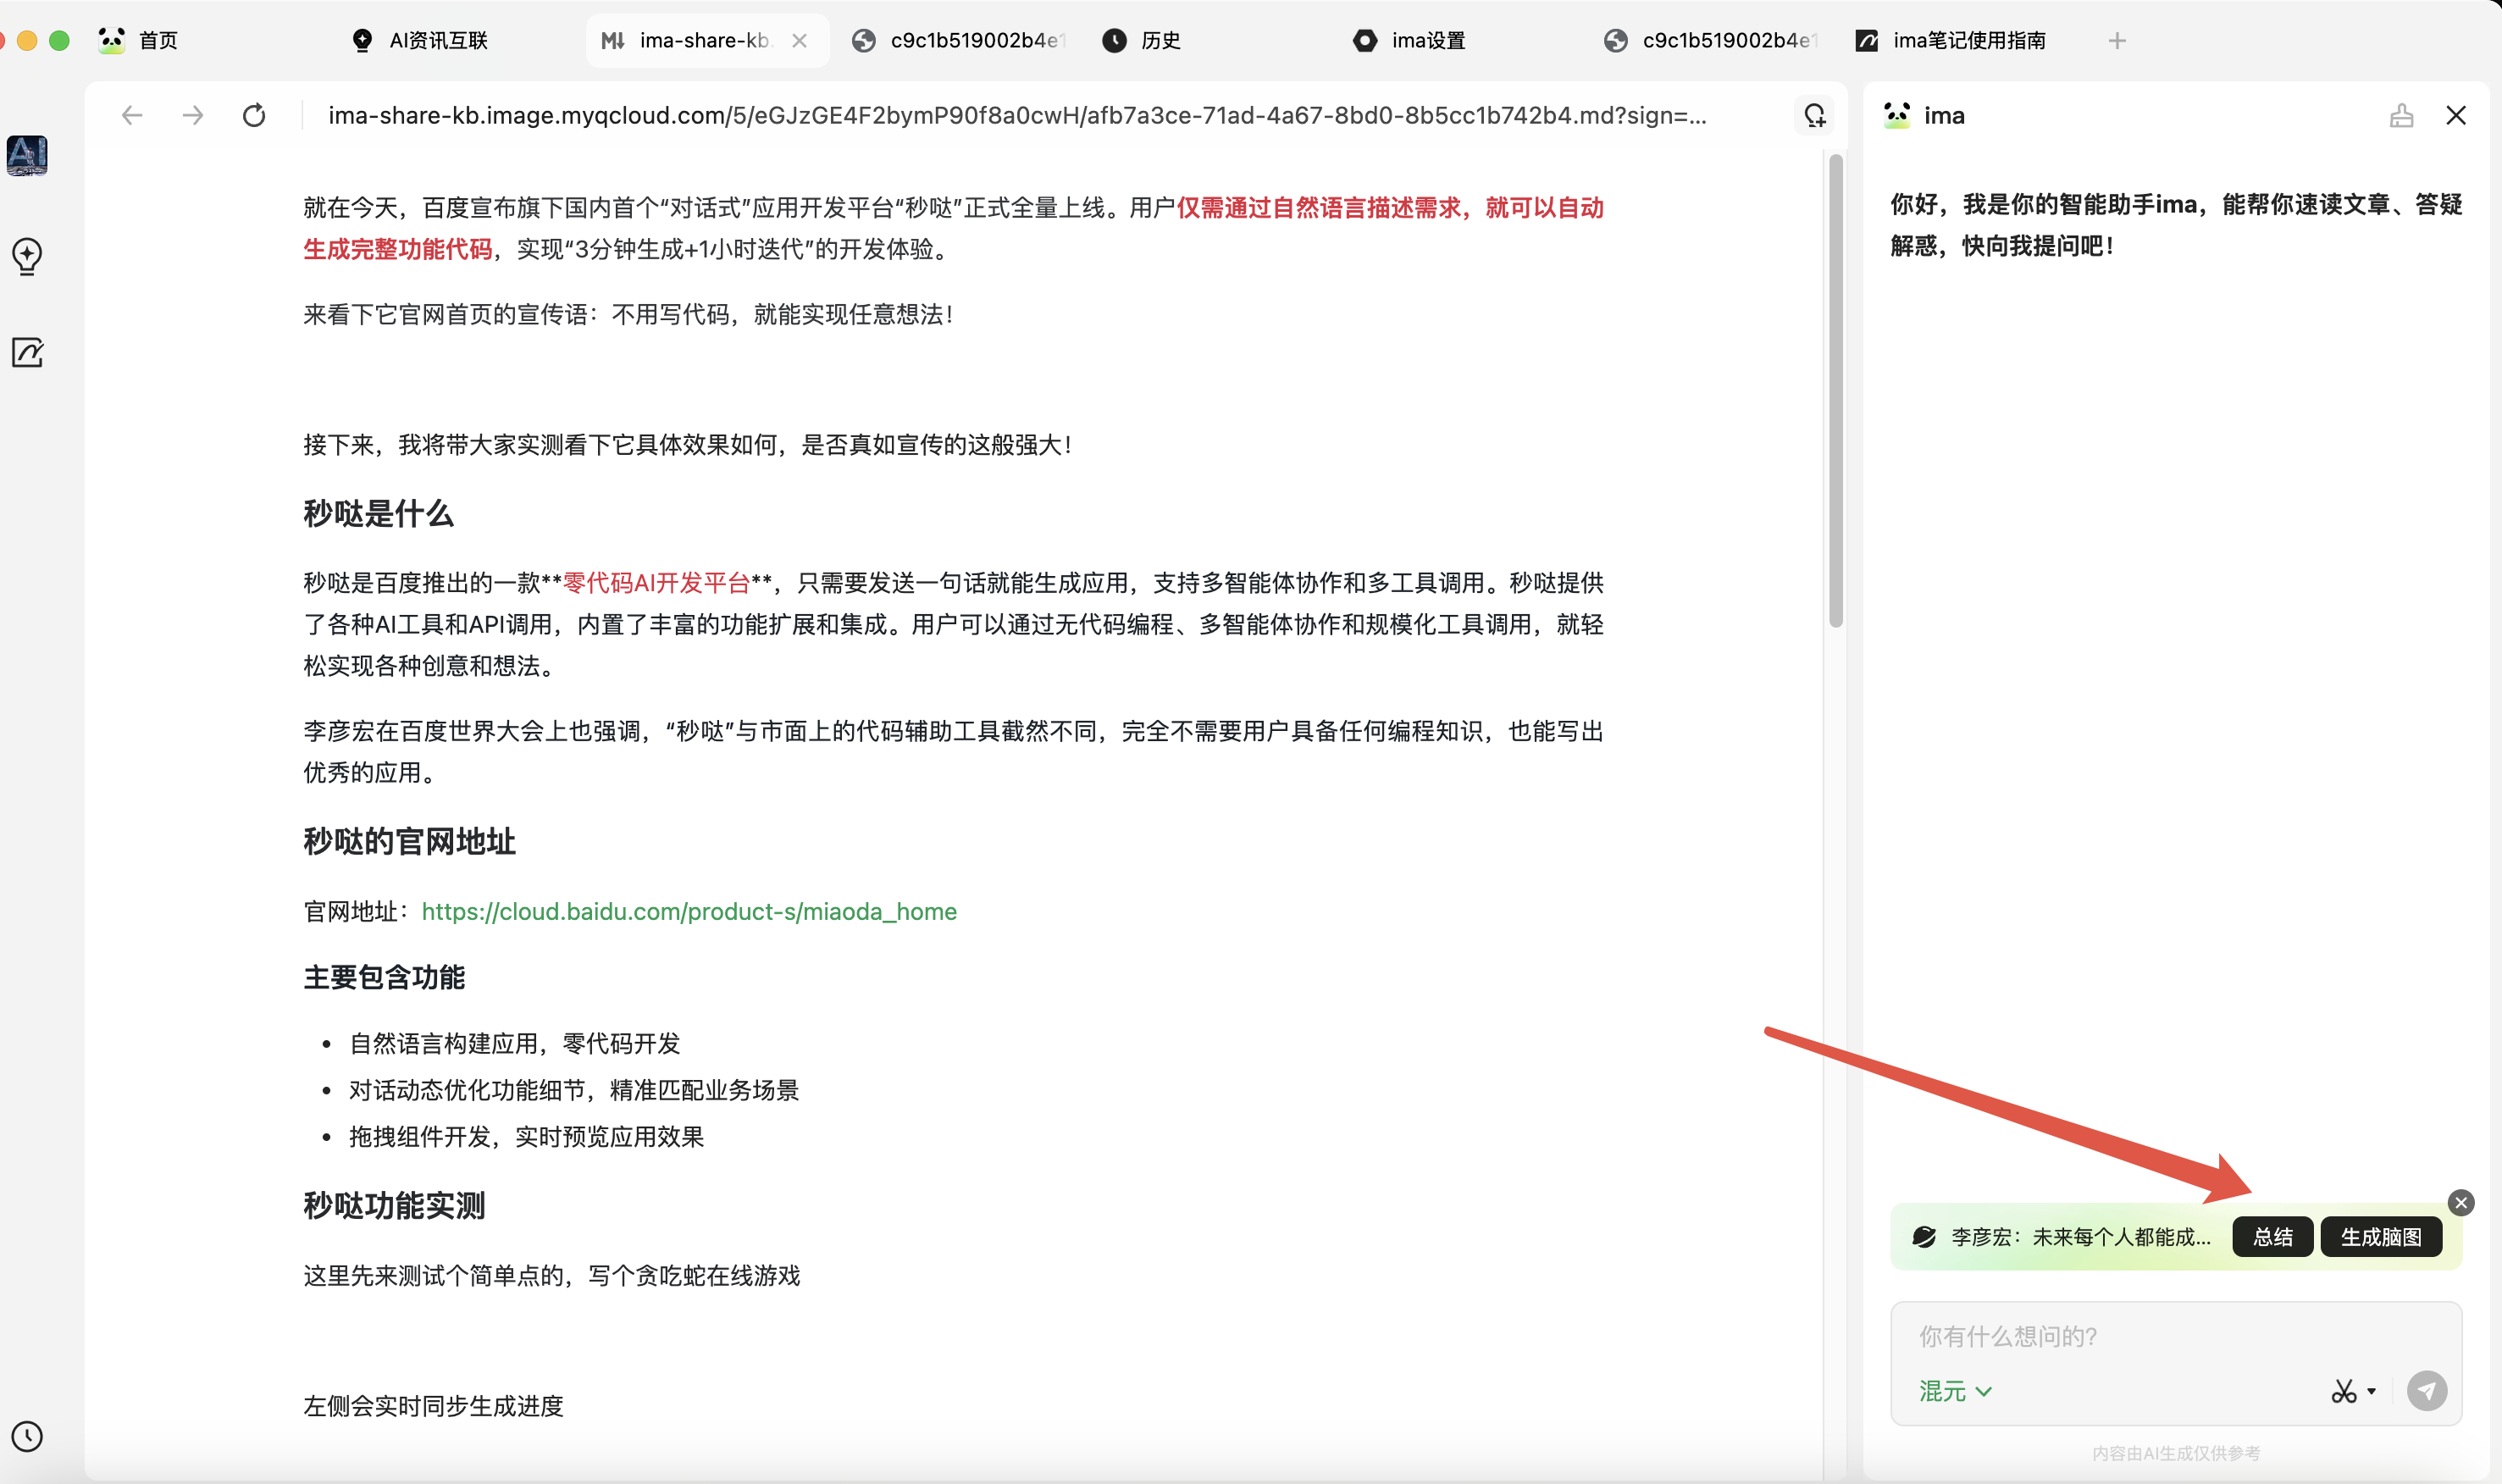
Task: Switch to the ima笔记使用指南 tab
Action: click(1950, 40)
